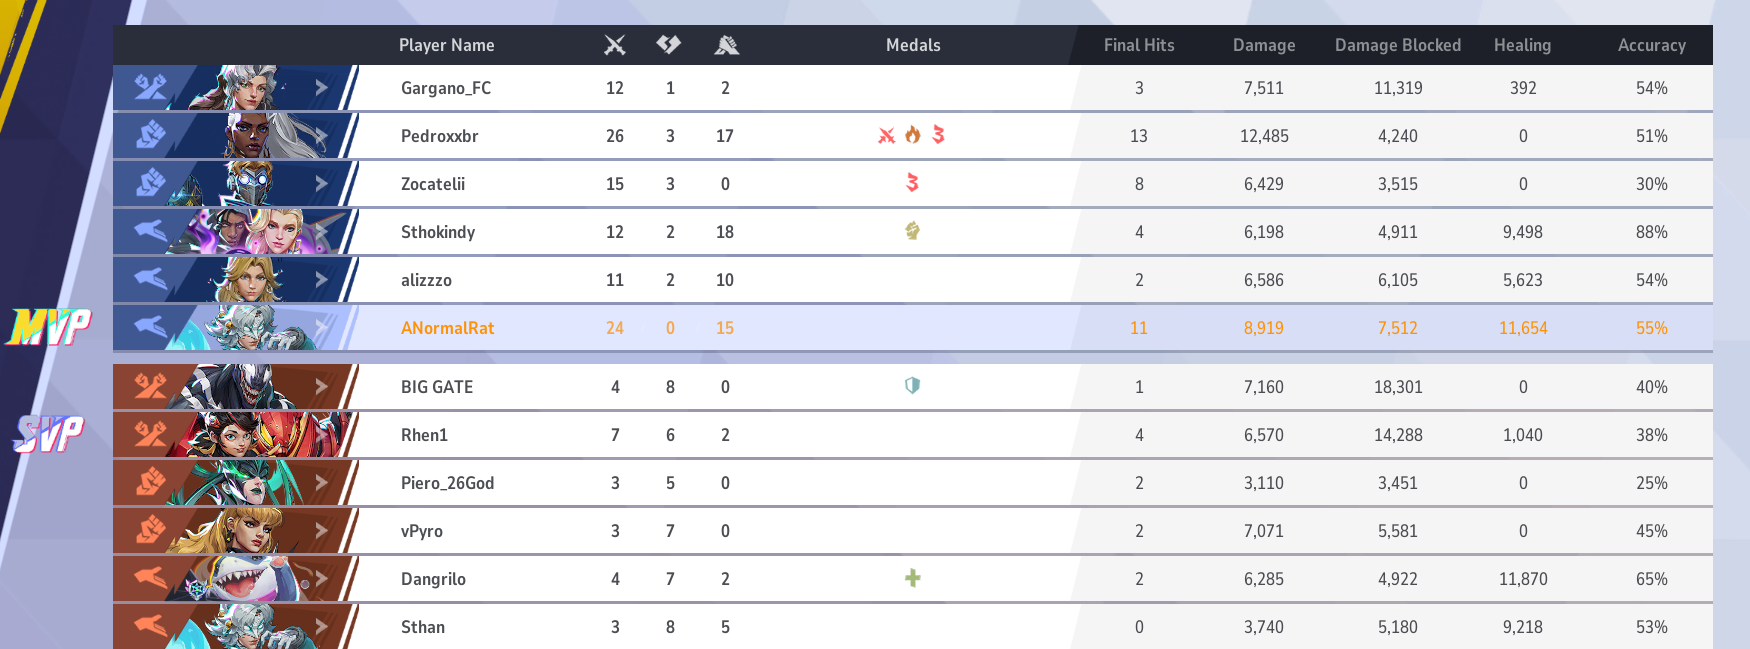The width and height of the screenshot is (1750, 649).
Task: Expand the arrow on Gargano_FC's row
Action: 321,88
